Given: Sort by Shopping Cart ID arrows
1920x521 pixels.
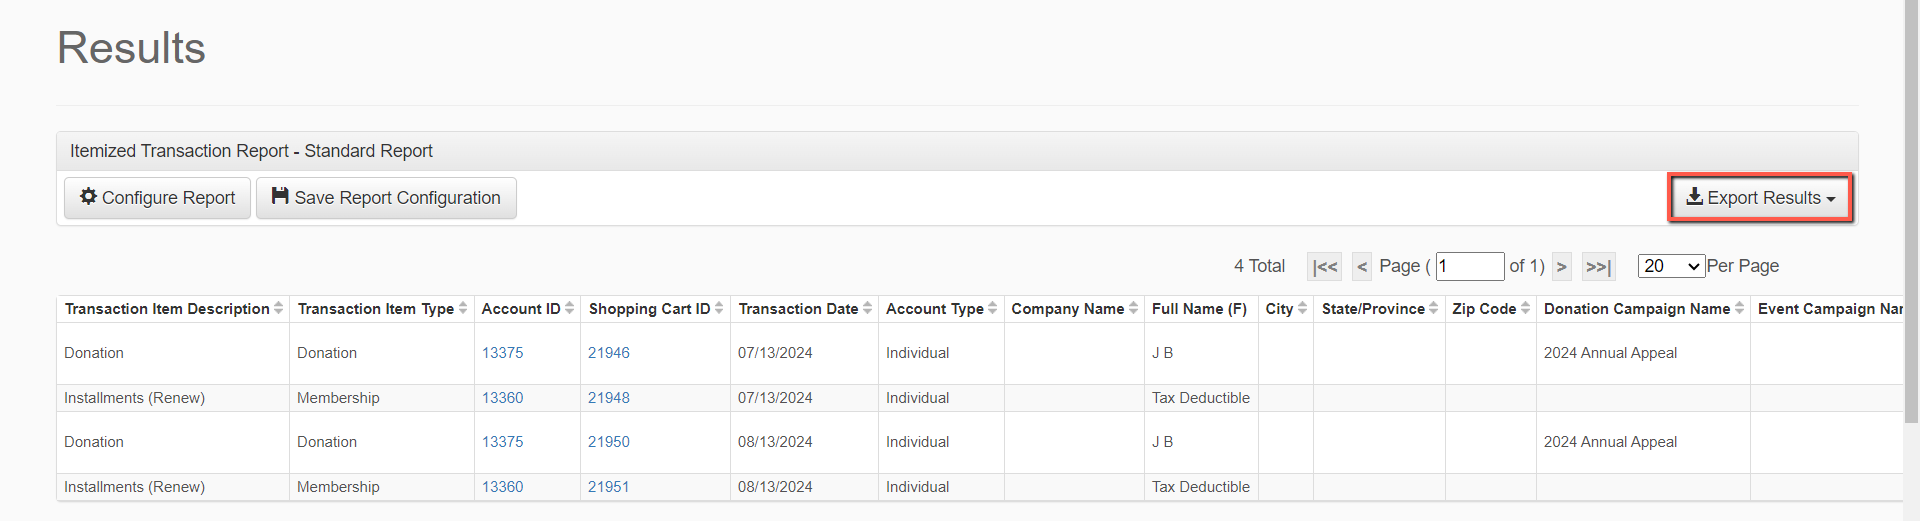Looking at the screenshot, I should [719, 308].
